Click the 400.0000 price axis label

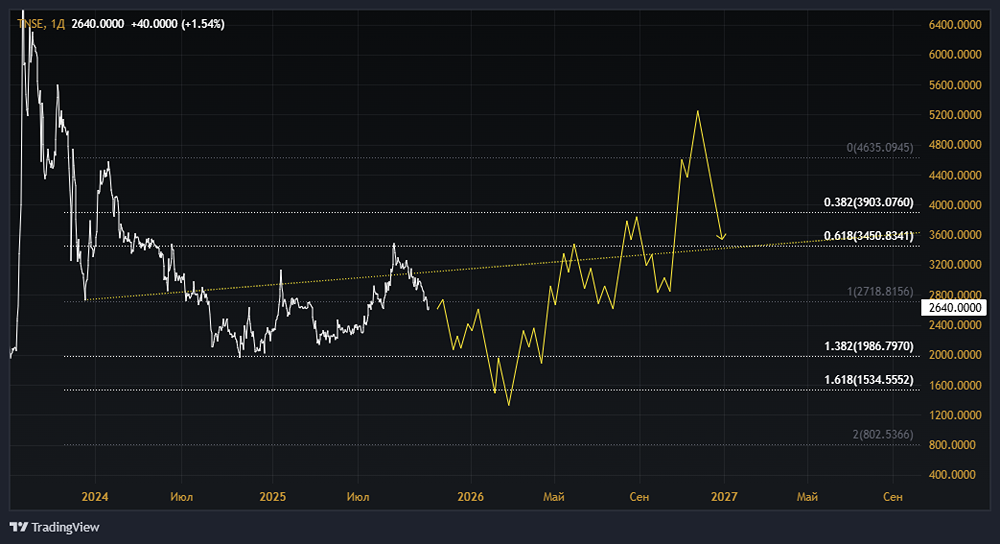click(952, 474)
